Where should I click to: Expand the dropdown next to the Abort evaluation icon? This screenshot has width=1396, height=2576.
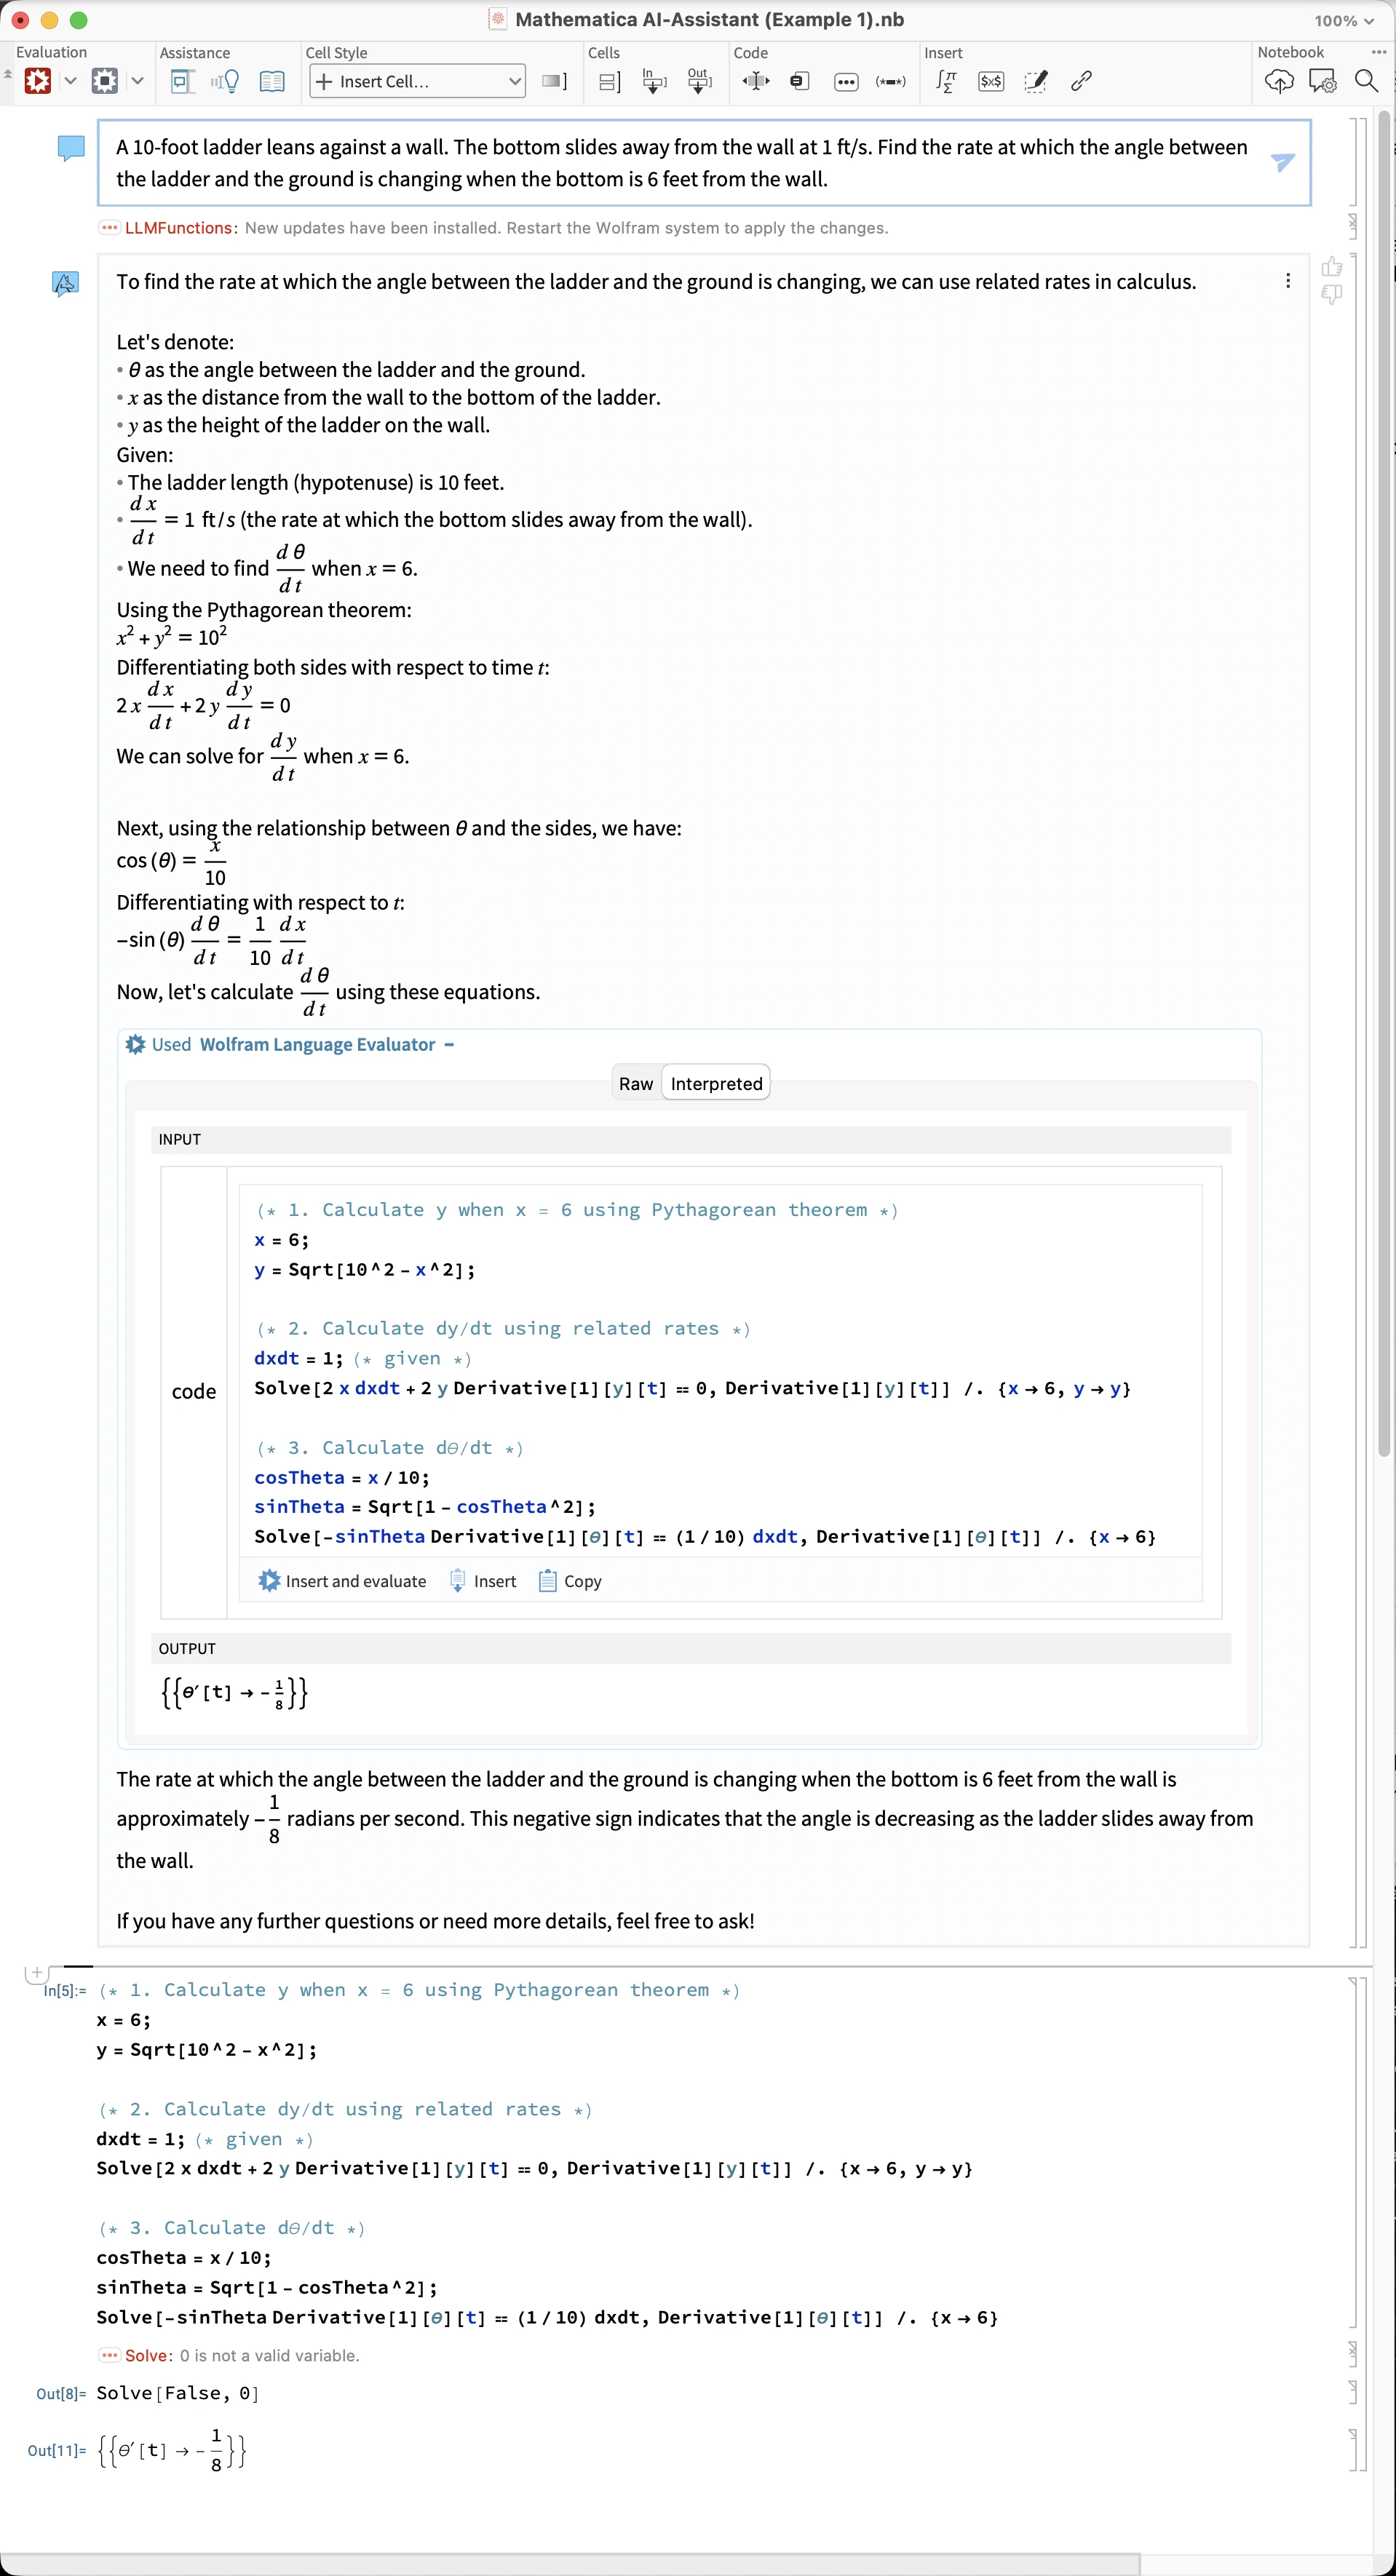tap(138, 81)
